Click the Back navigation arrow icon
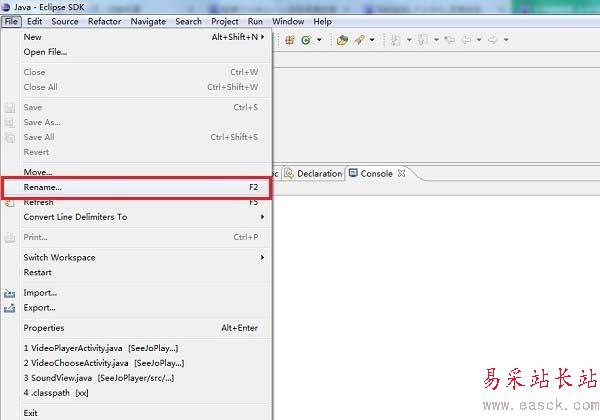 tap(466, 39)
